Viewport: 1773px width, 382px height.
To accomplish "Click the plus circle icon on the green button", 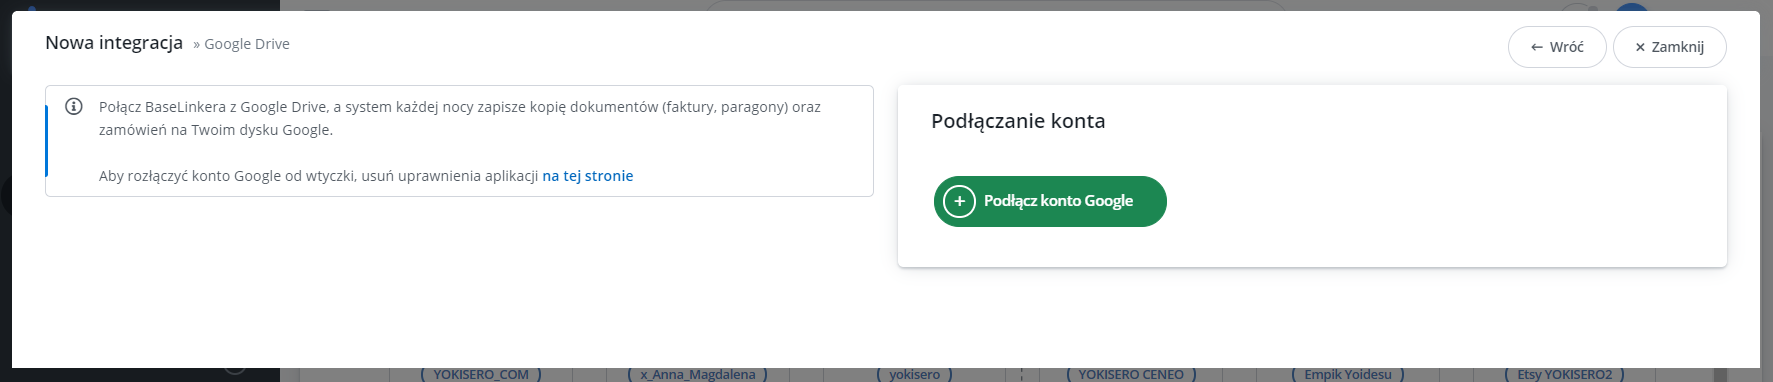I will tap(959, 201).
